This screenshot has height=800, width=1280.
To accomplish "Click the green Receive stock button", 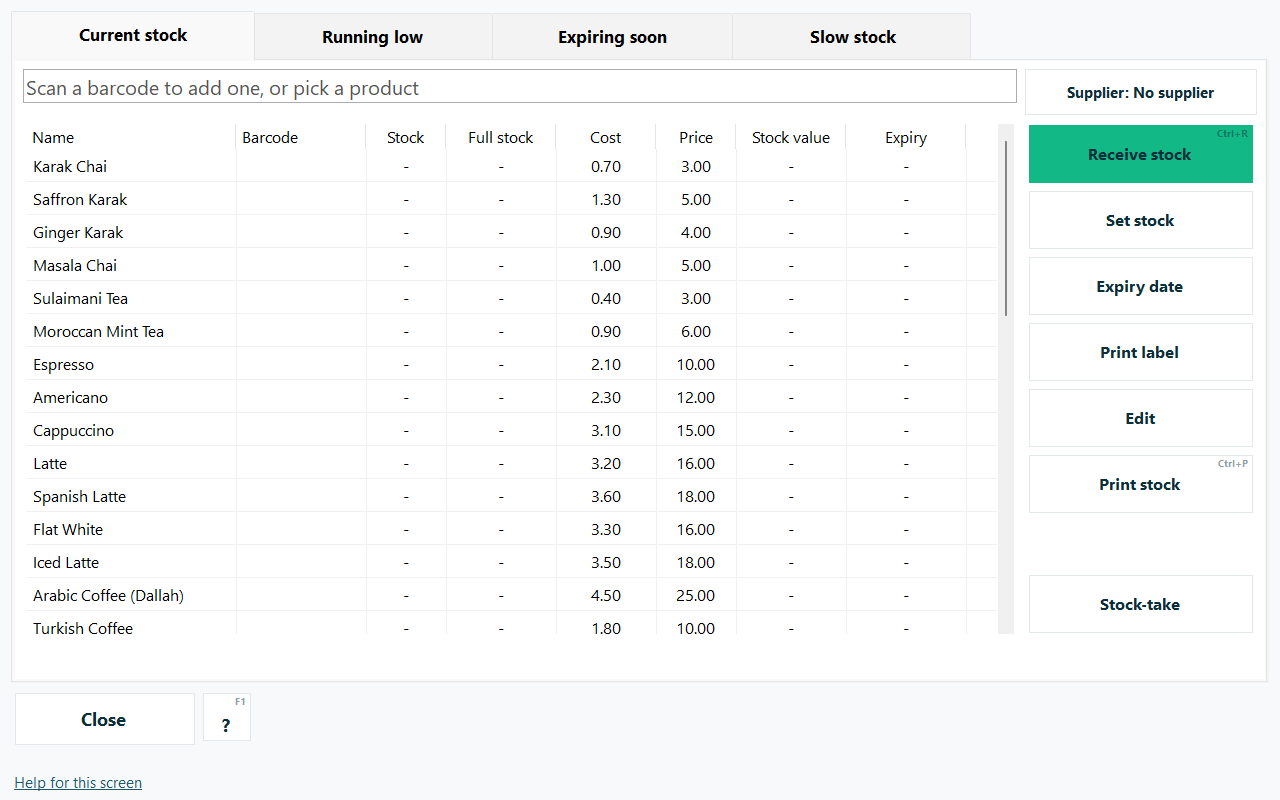I will [1140, 154].
